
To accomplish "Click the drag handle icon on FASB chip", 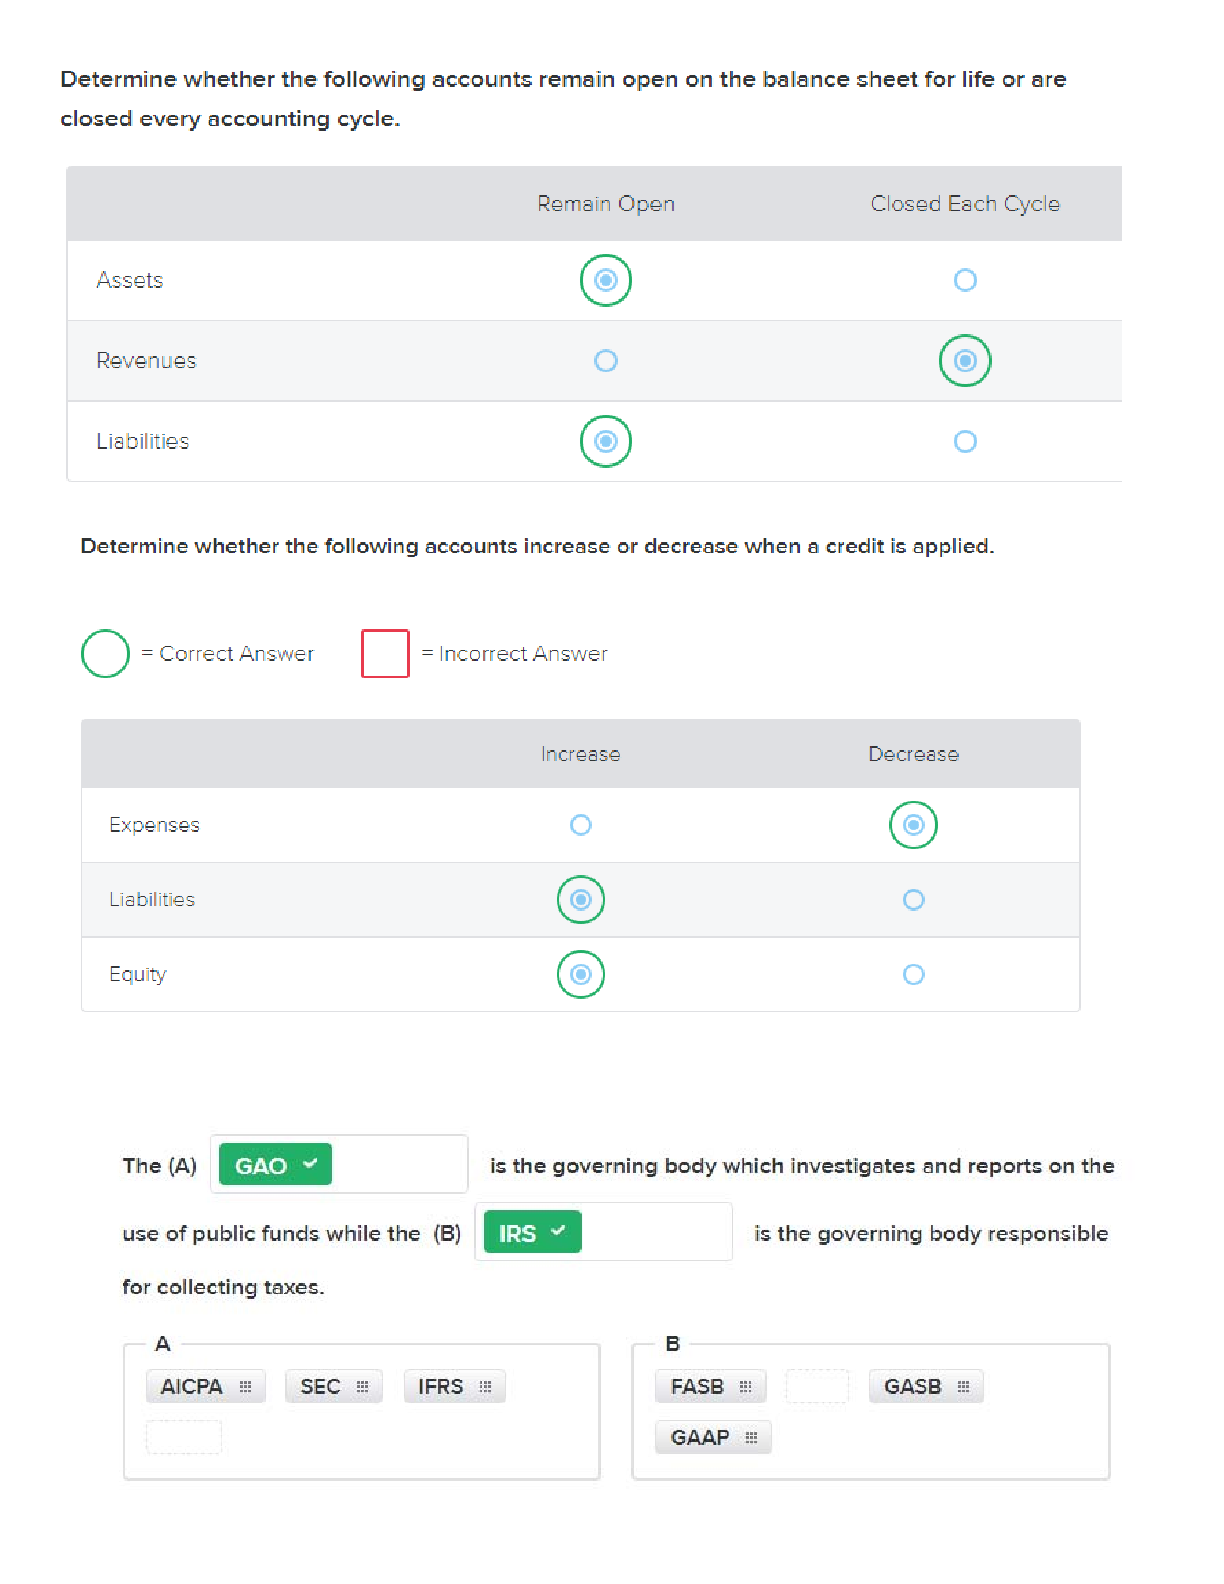I will coord(745,1387).
